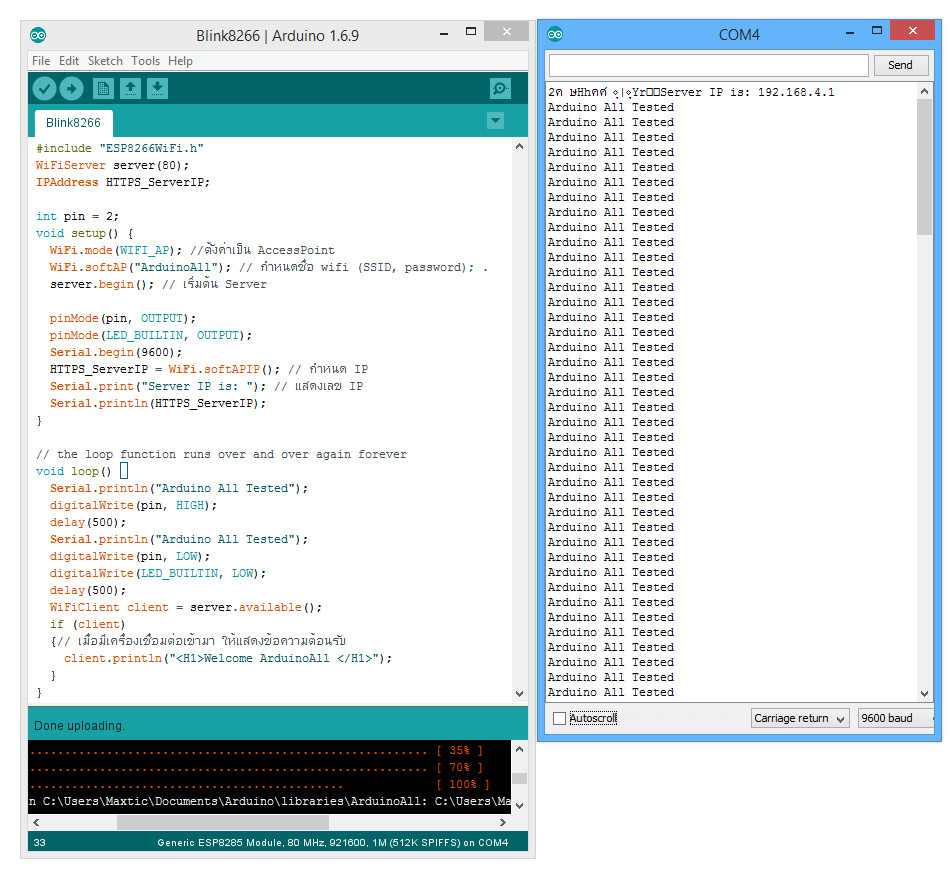
Task: Close the Blink8266 Arduino window
Action: [507, 31]
